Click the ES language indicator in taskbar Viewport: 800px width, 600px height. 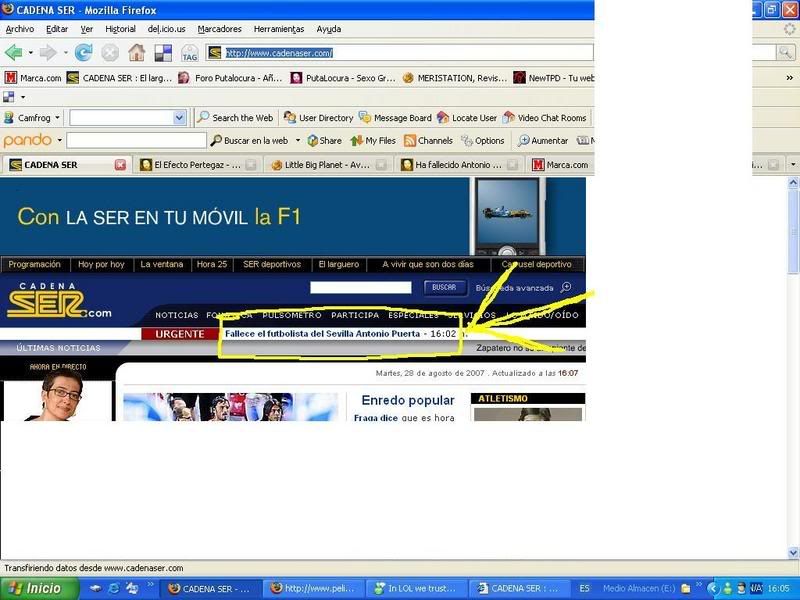click(x=584, y=589)
